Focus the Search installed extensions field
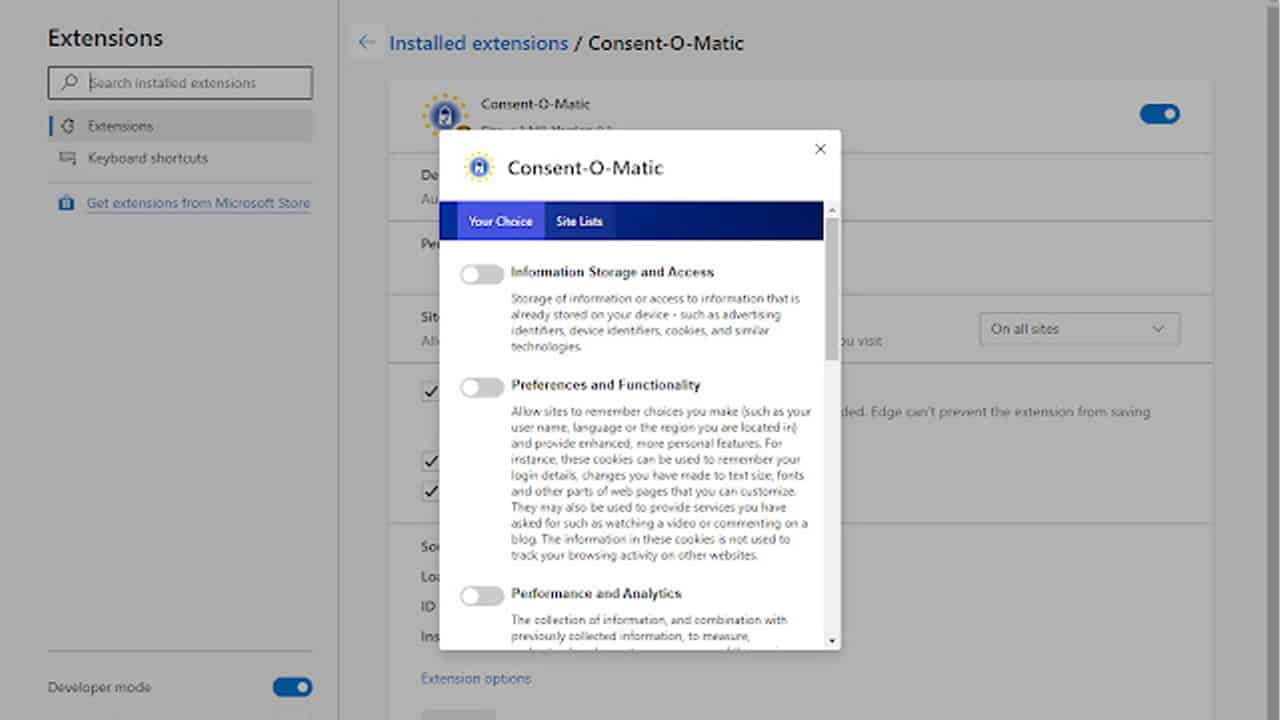The image size is (1280, 720). (x=180, y=83)
